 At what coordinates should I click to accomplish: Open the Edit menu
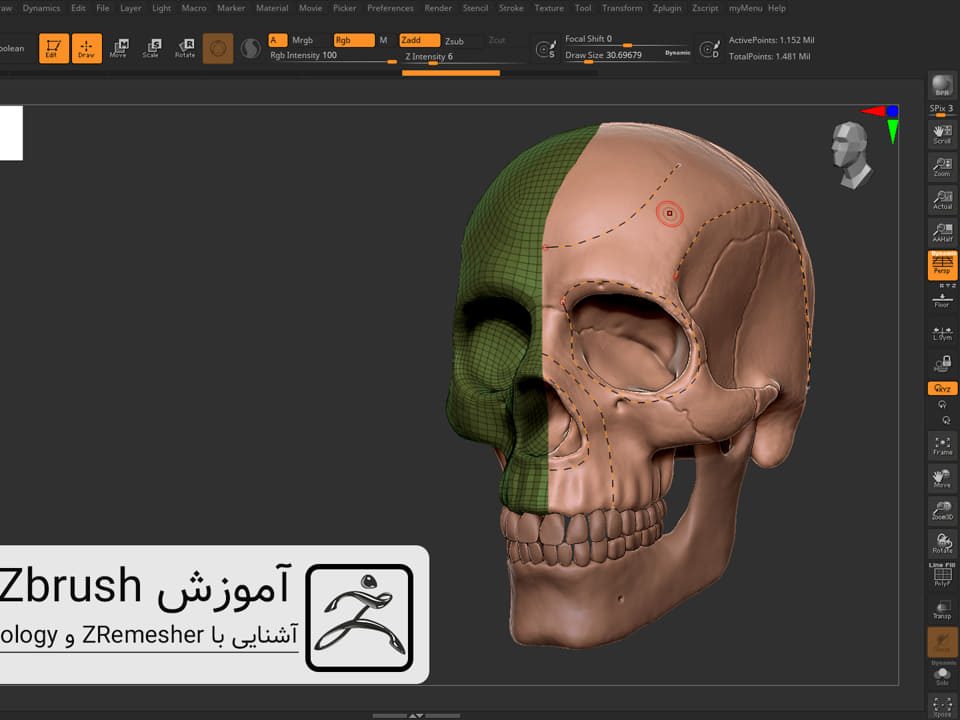pyautogui.click(x=78, y=8)
